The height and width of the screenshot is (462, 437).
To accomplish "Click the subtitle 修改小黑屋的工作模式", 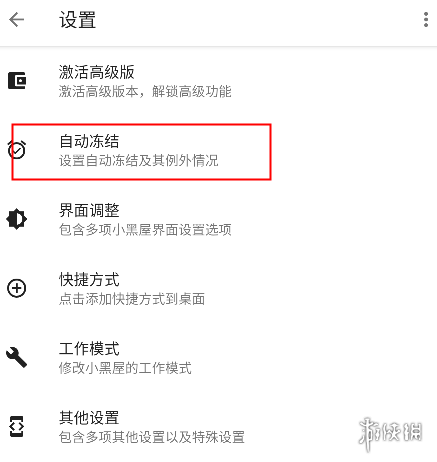I will [x=125, y=368].
